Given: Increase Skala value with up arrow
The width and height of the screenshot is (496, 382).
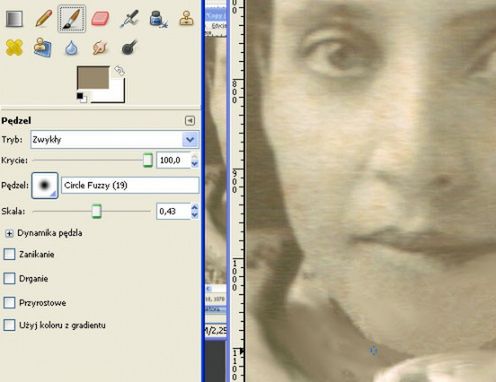Looking at the screenshot, I should point(195,208).
